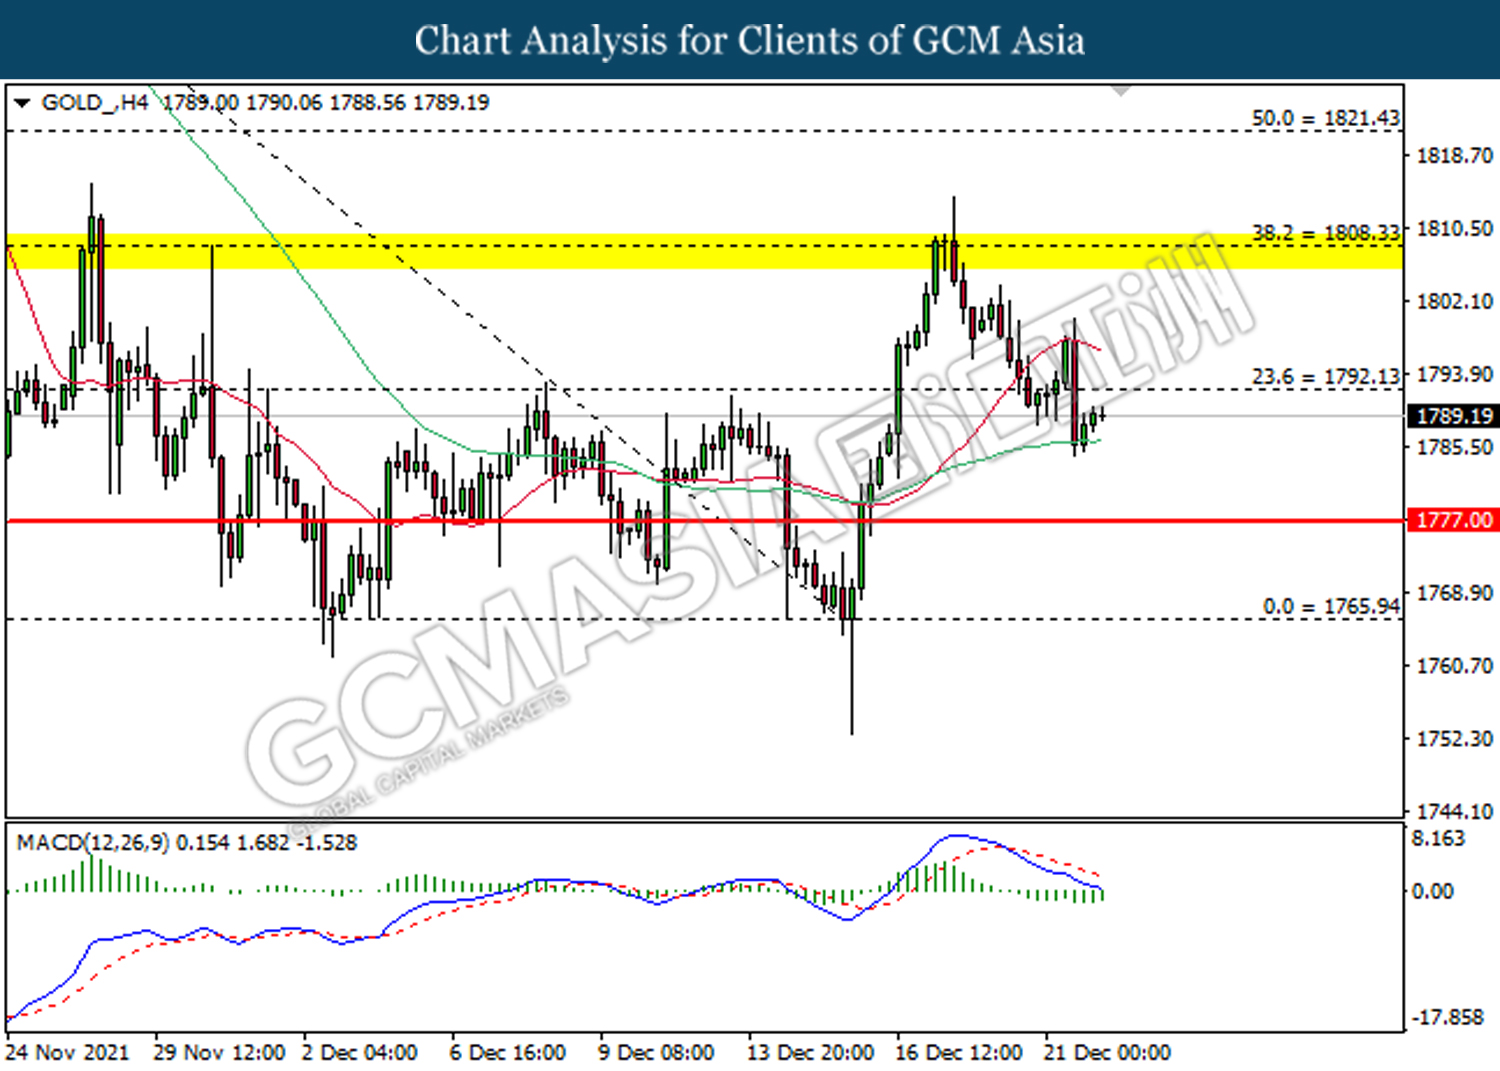This screenshot has height=1071, width=1500.
Task: Click the 24 Nov 2021 date label
Action: point(67,1052)
